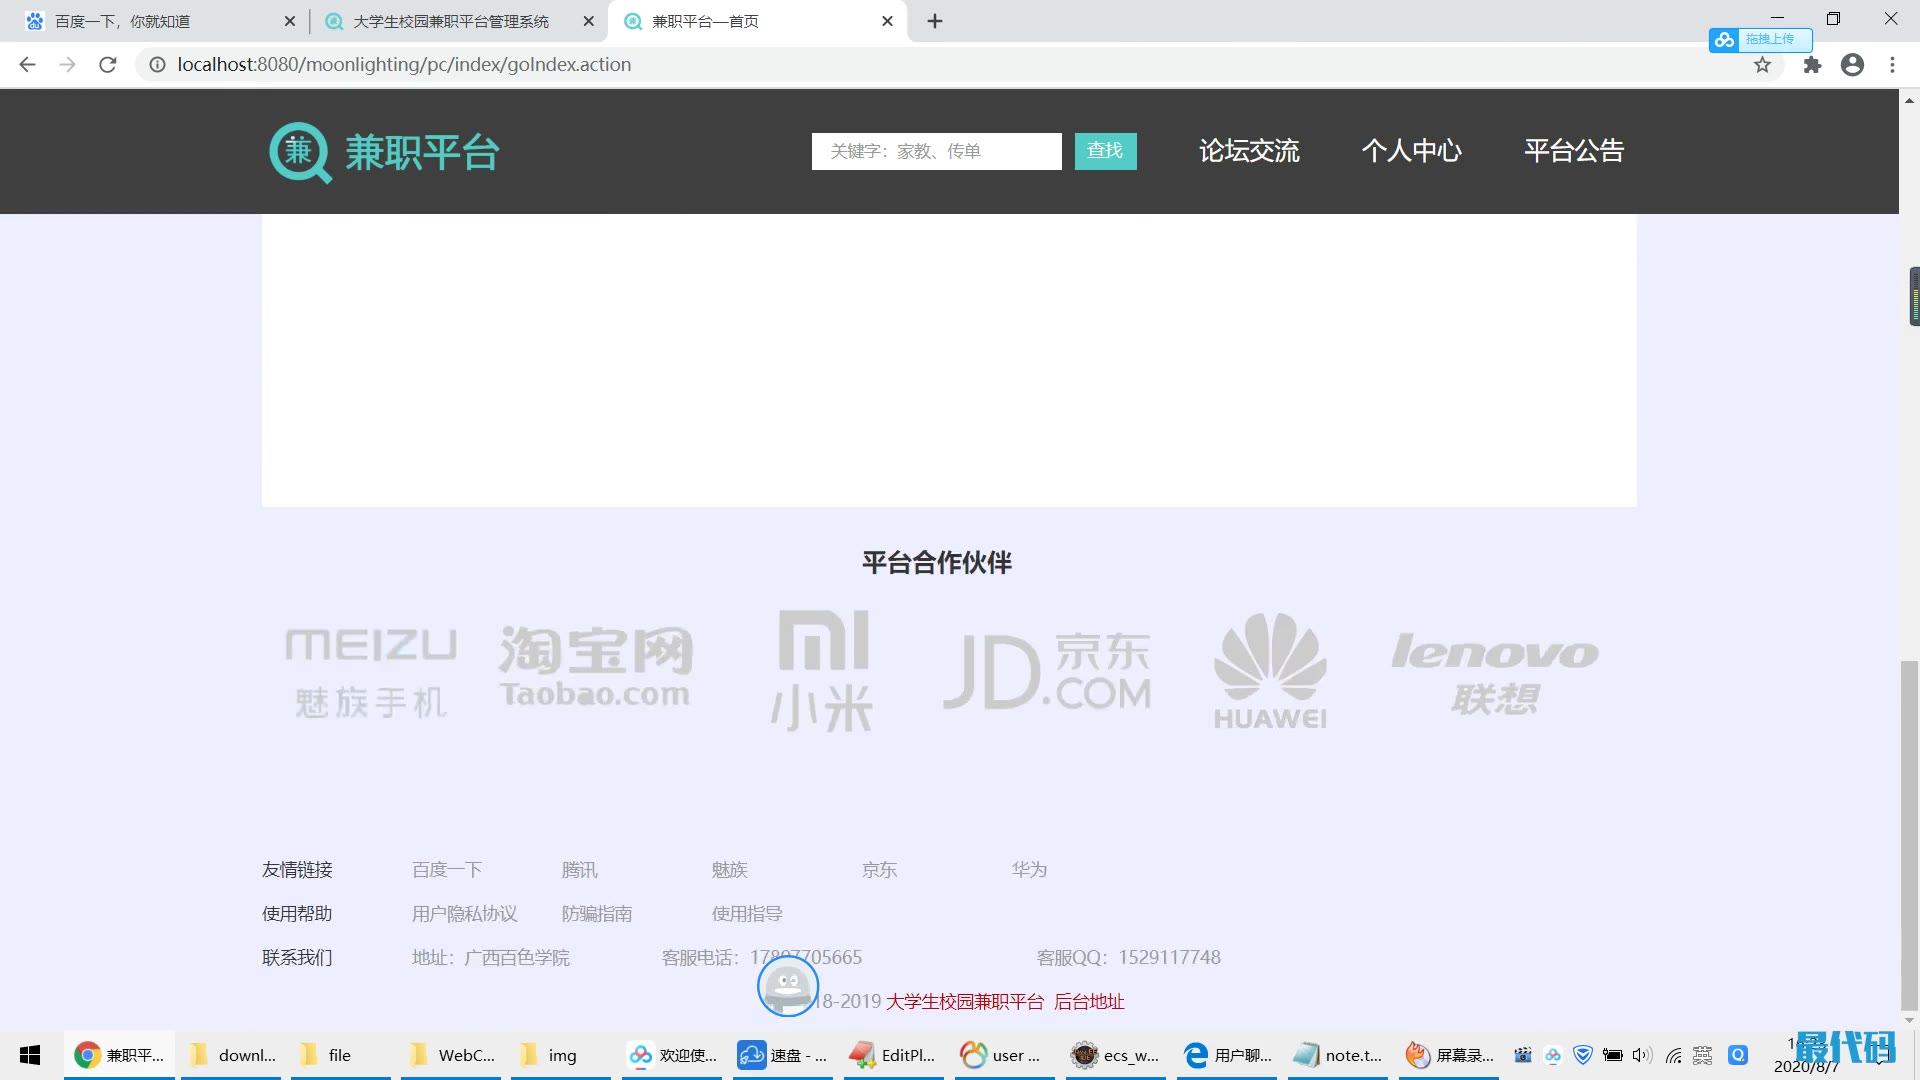The height and width of the screenshot is (1080, 1920).
Task: Open 魅族 friendly link
Action: click(x=730, y=870)
